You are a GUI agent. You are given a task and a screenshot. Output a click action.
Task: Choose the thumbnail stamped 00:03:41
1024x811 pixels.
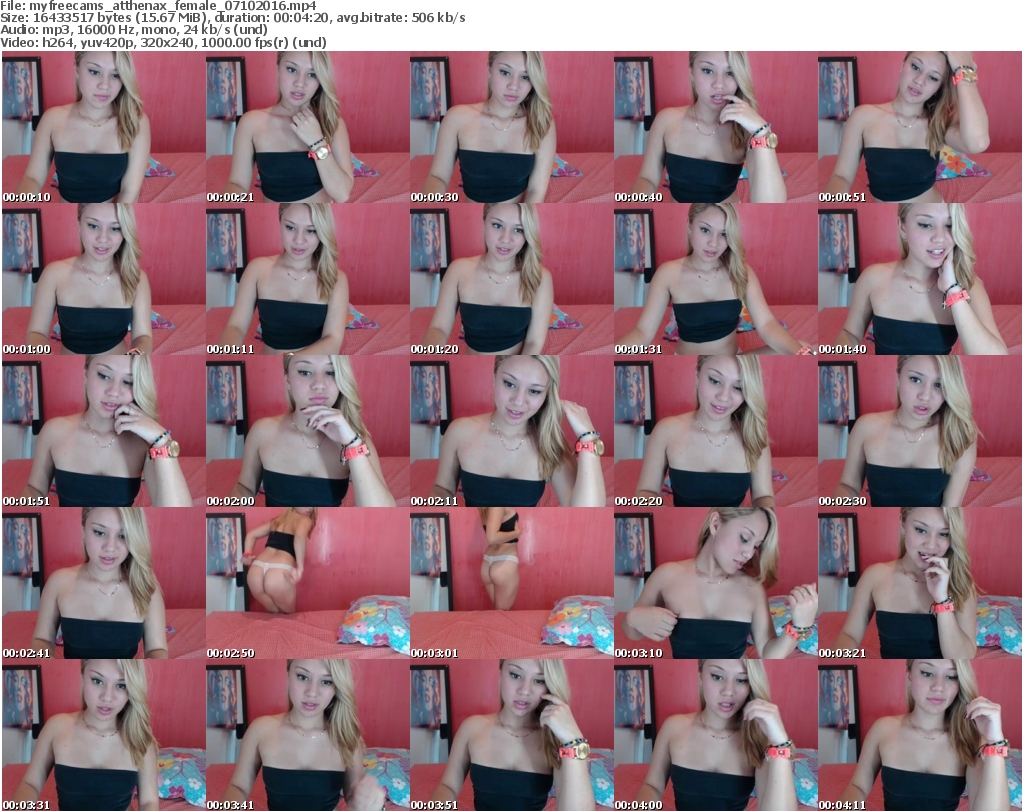(x=308, y=735)
